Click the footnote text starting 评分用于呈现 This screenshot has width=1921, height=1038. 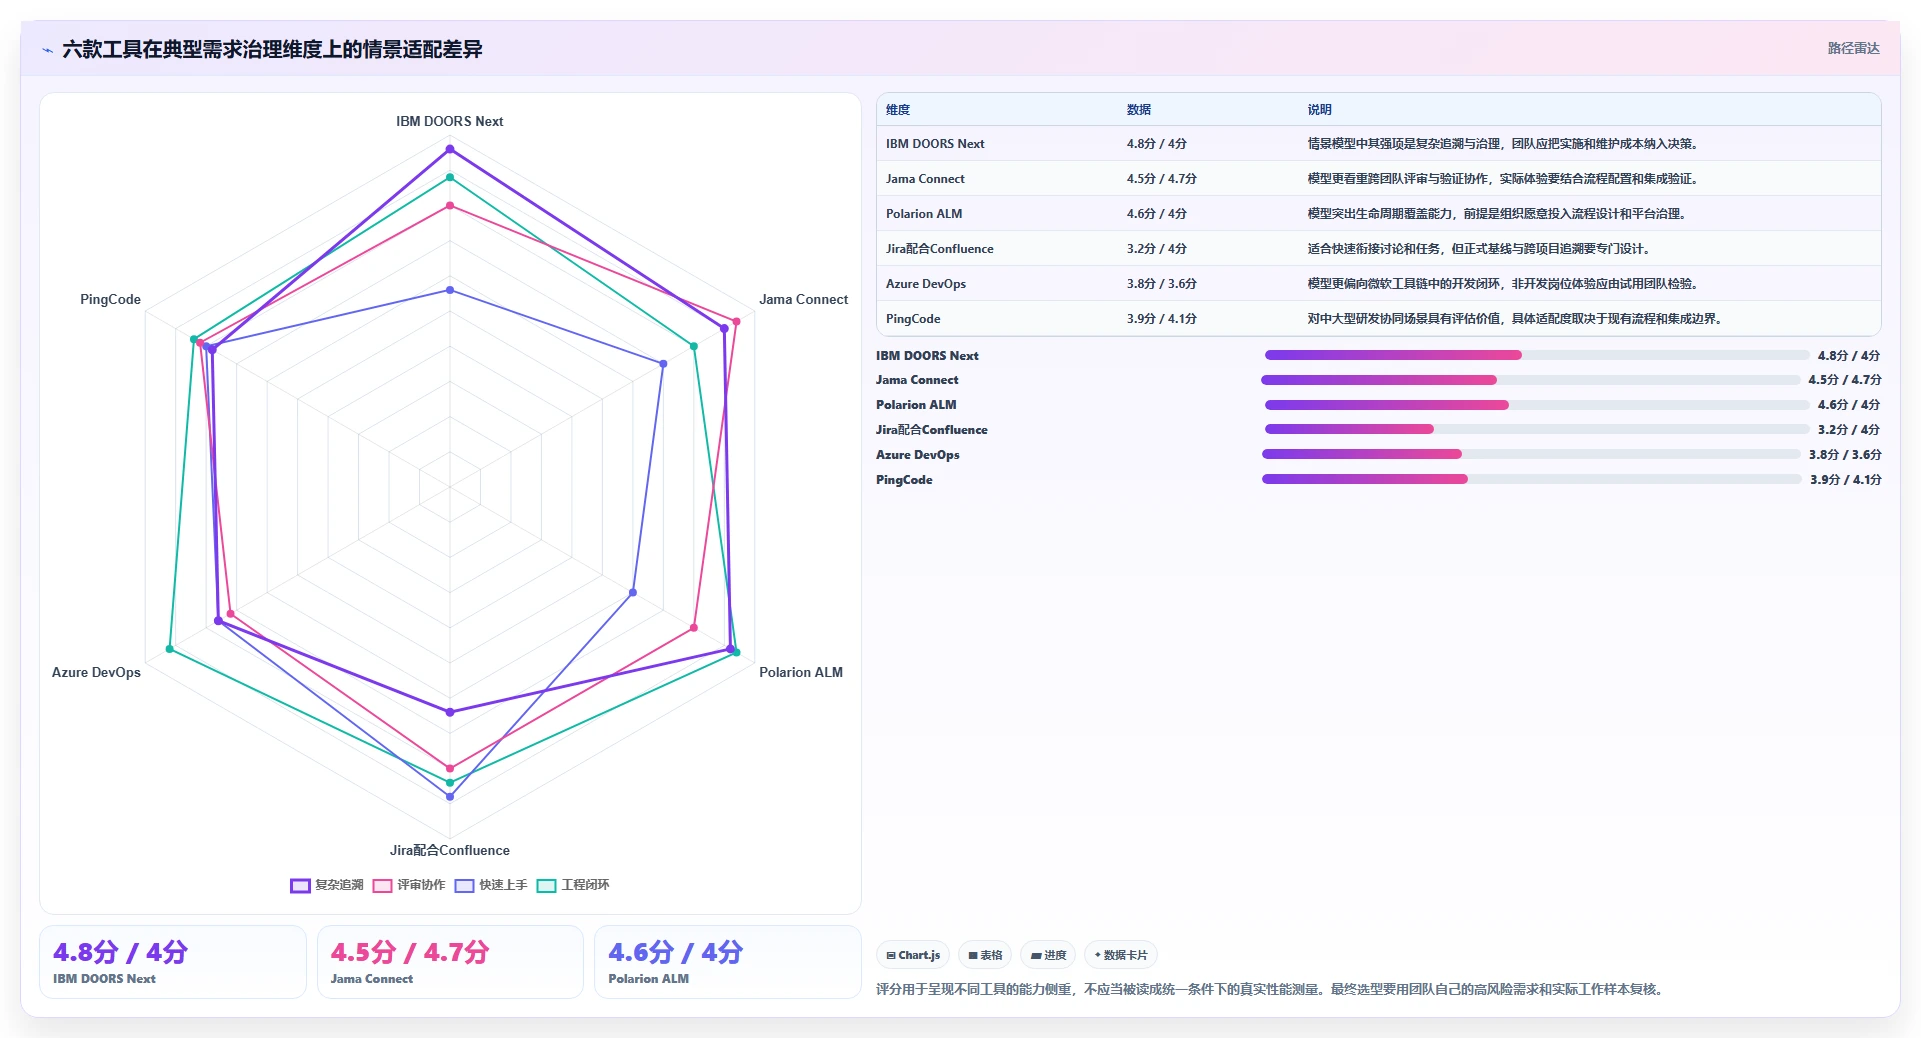click(1270, 989)
